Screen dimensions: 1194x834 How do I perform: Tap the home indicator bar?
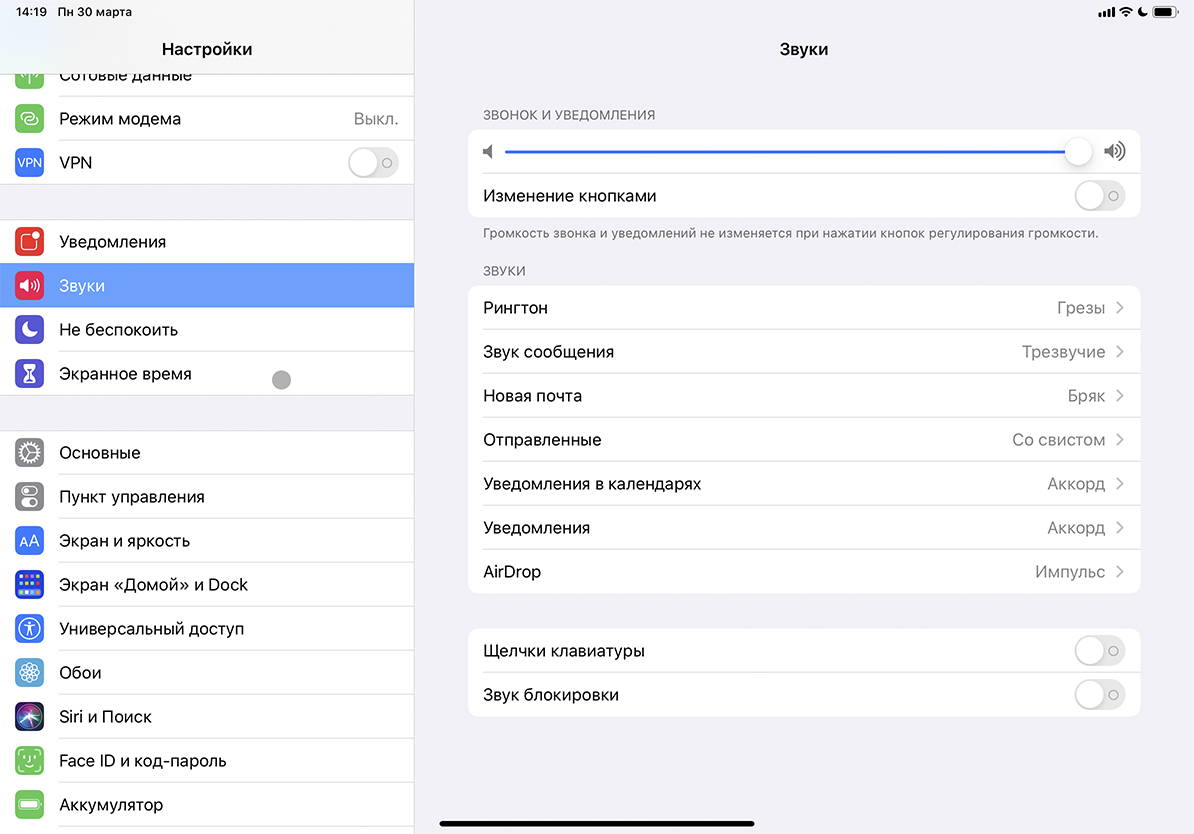(x=597, y=823)
